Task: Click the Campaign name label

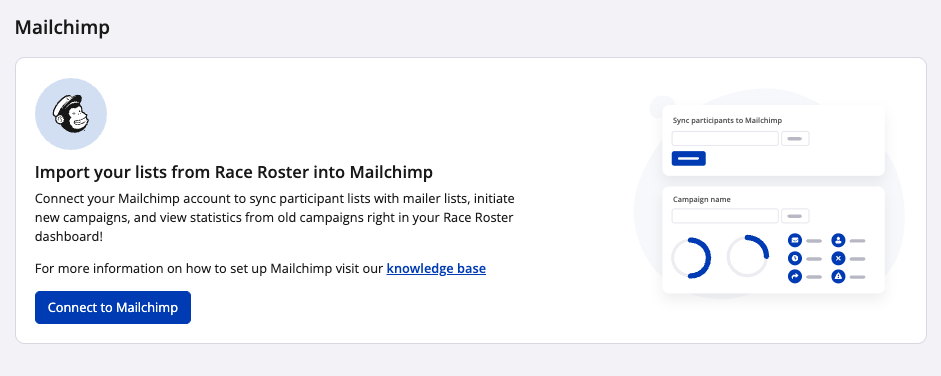Action: [702, 199]
